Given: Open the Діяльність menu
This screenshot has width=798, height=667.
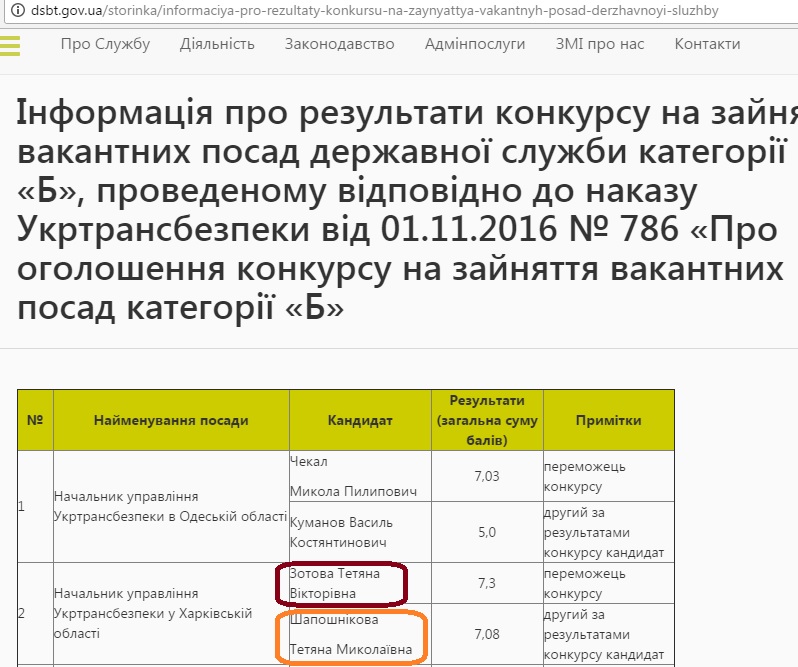Looking at the screenshot, I should (217, 44).
